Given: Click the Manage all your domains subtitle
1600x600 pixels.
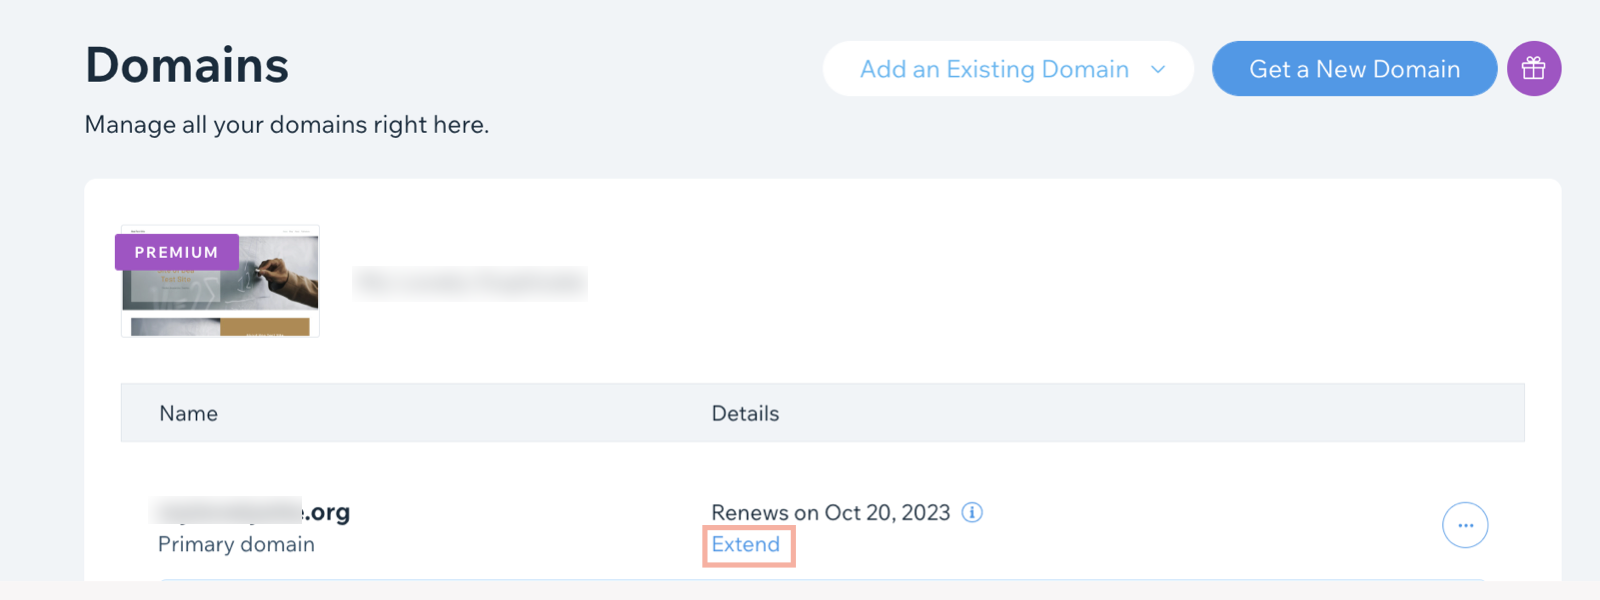Looking at the screenshot, I should [x=287, y=125].
